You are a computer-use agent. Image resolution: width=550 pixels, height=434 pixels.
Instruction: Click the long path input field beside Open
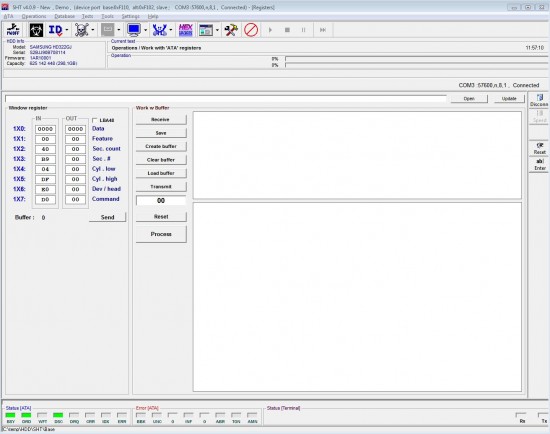[x=226, y=99]
